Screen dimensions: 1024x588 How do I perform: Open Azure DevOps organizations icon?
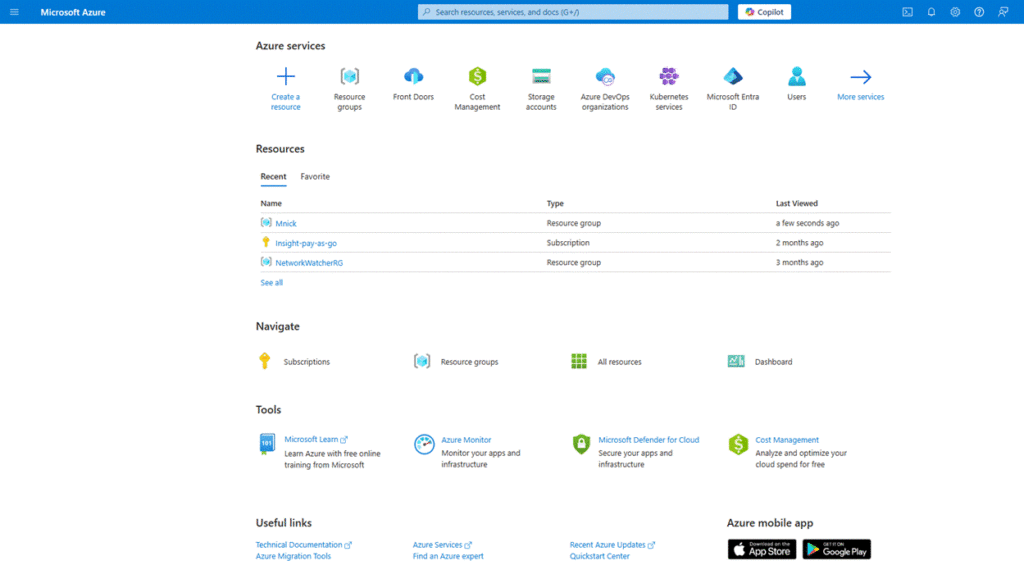pyautogui.click(x=605, y=77)
